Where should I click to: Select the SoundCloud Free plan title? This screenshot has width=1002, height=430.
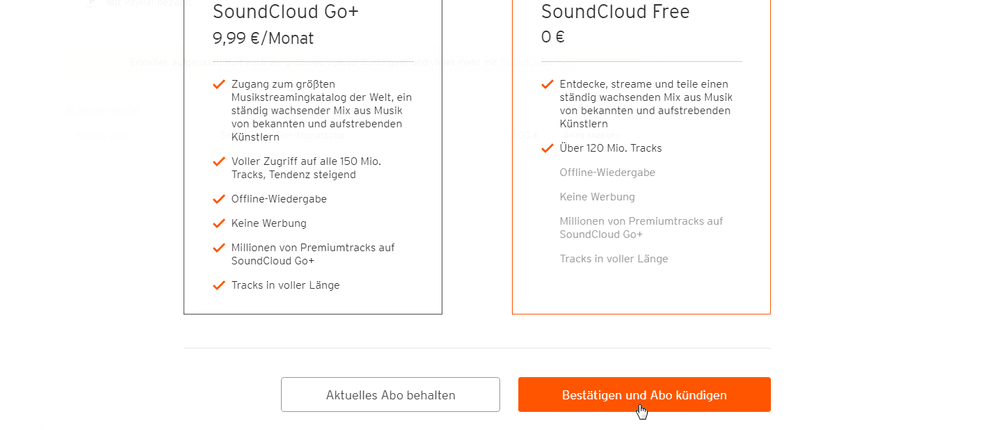tap(615, 12)
